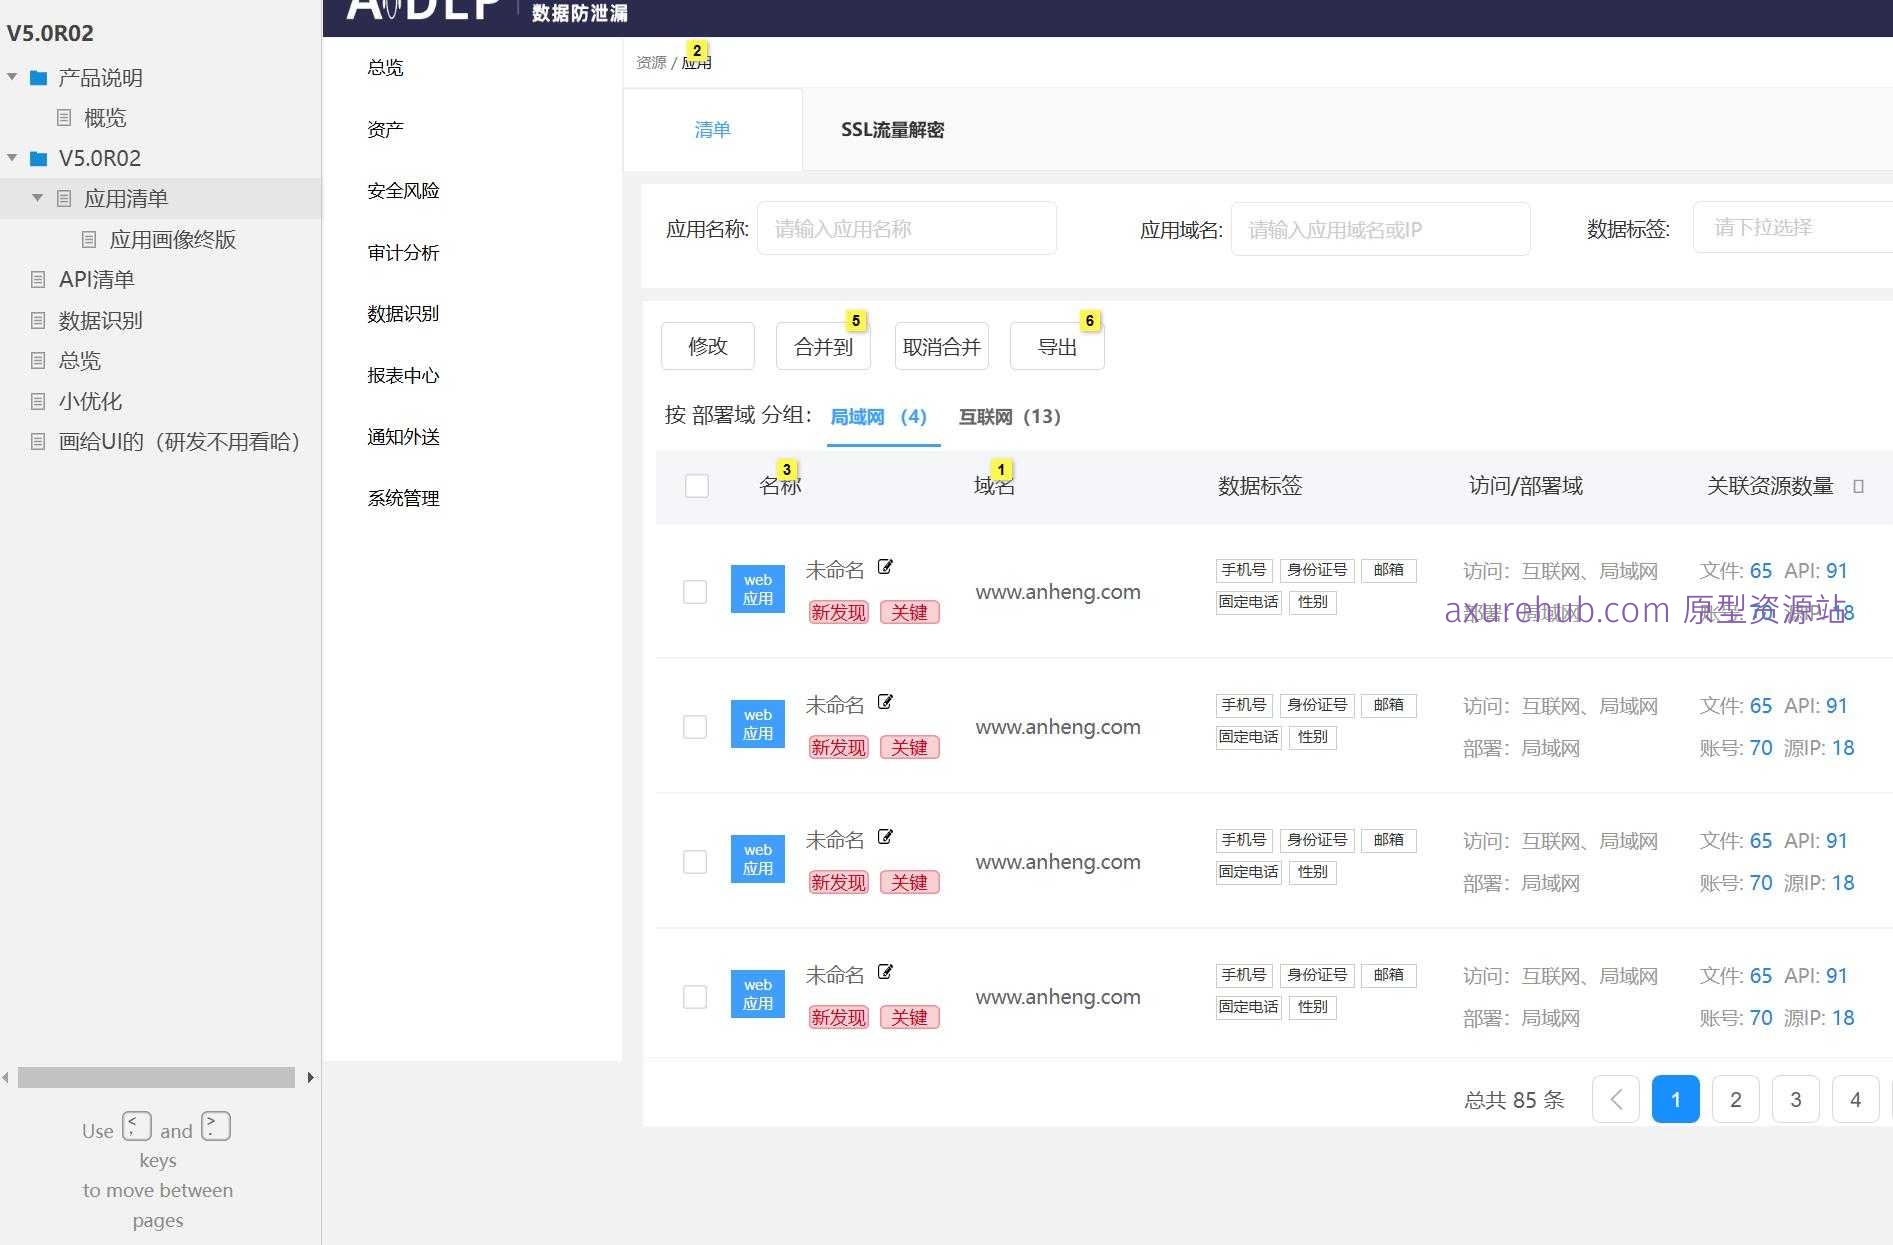Click the 导出 button

pos(1057,346)
